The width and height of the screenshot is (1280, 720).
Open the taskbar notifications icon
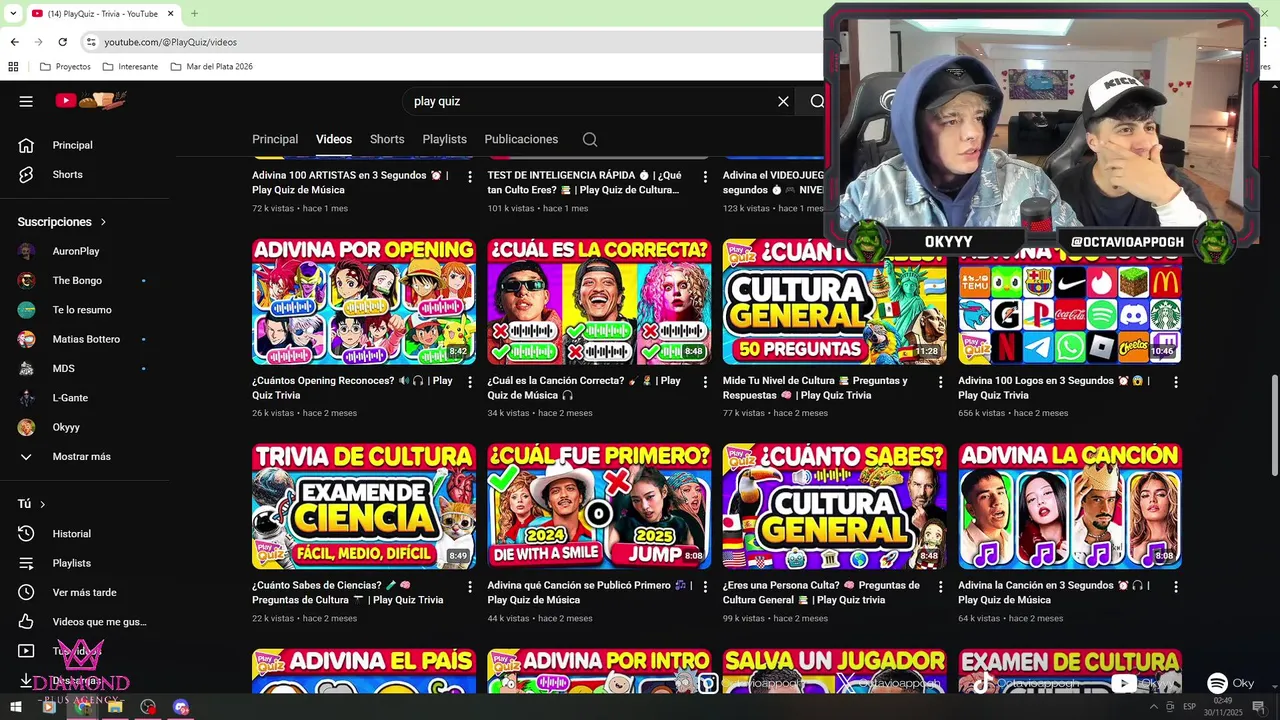coord(1259,707)
